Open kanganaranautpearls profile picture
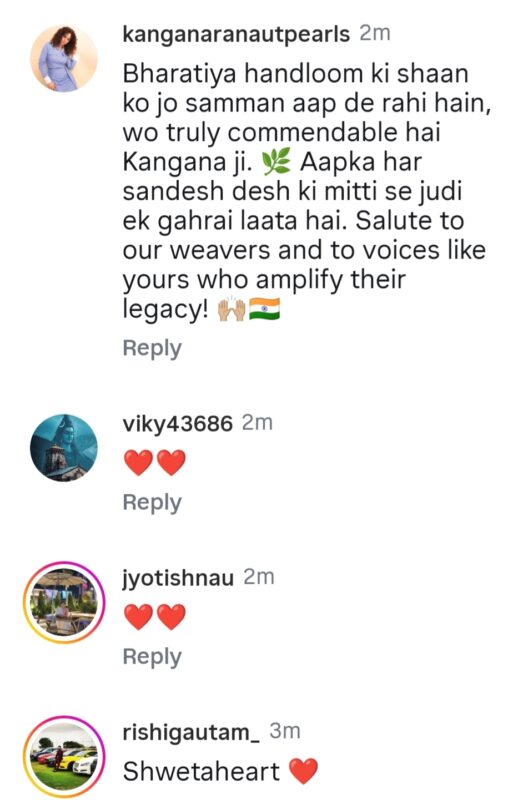Viewport: 513px width, 800px height. point(64,59)
